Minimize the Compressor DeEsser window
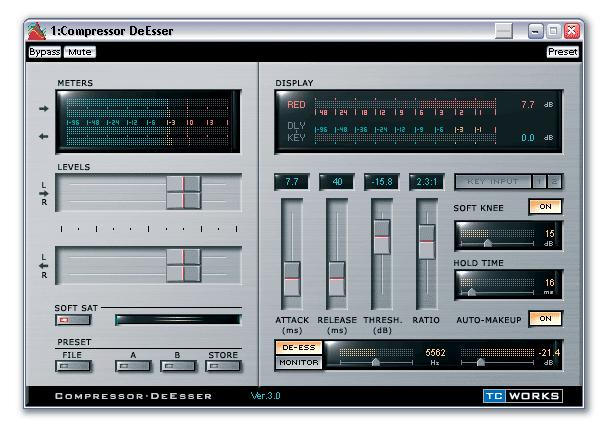Viewport: 603px width, 433px height. pos(536,31)
